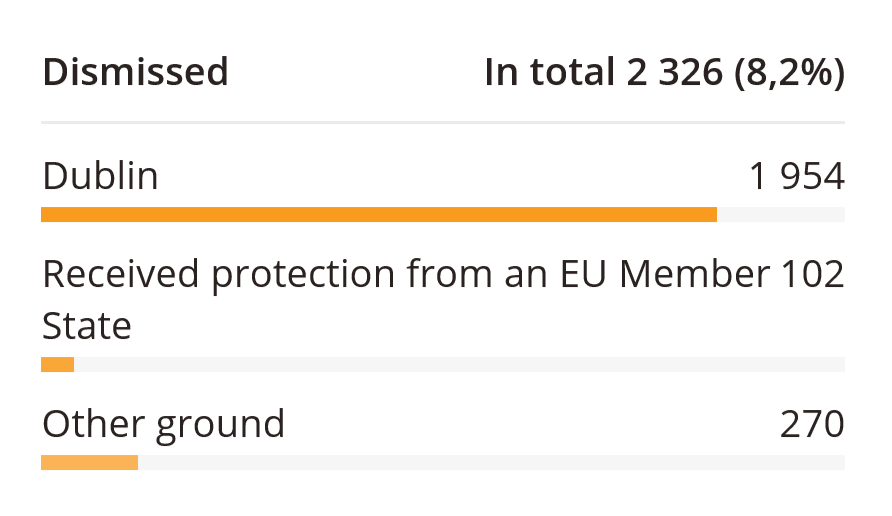
Task: Click the gray unfilled end of Dublin bar
Action: (x=780, y=214)
